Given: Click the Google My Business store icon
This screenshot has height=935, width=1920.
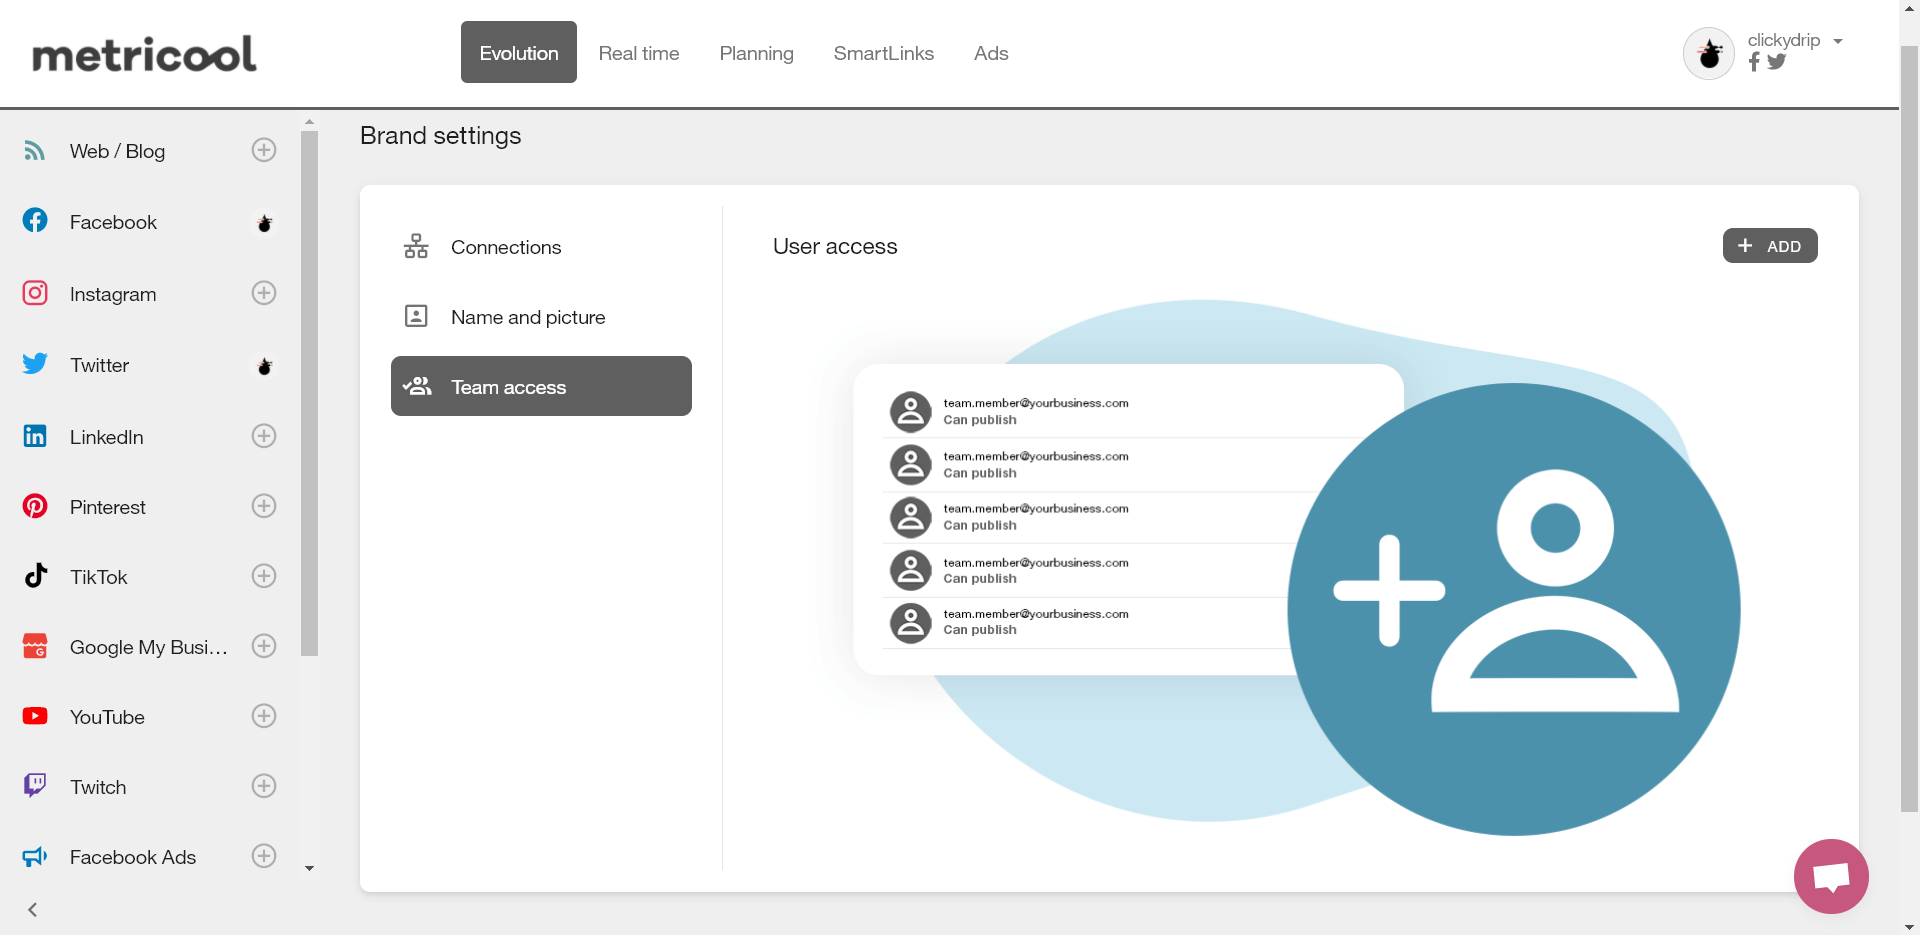Looking at the screenshot, I should 35,646.
